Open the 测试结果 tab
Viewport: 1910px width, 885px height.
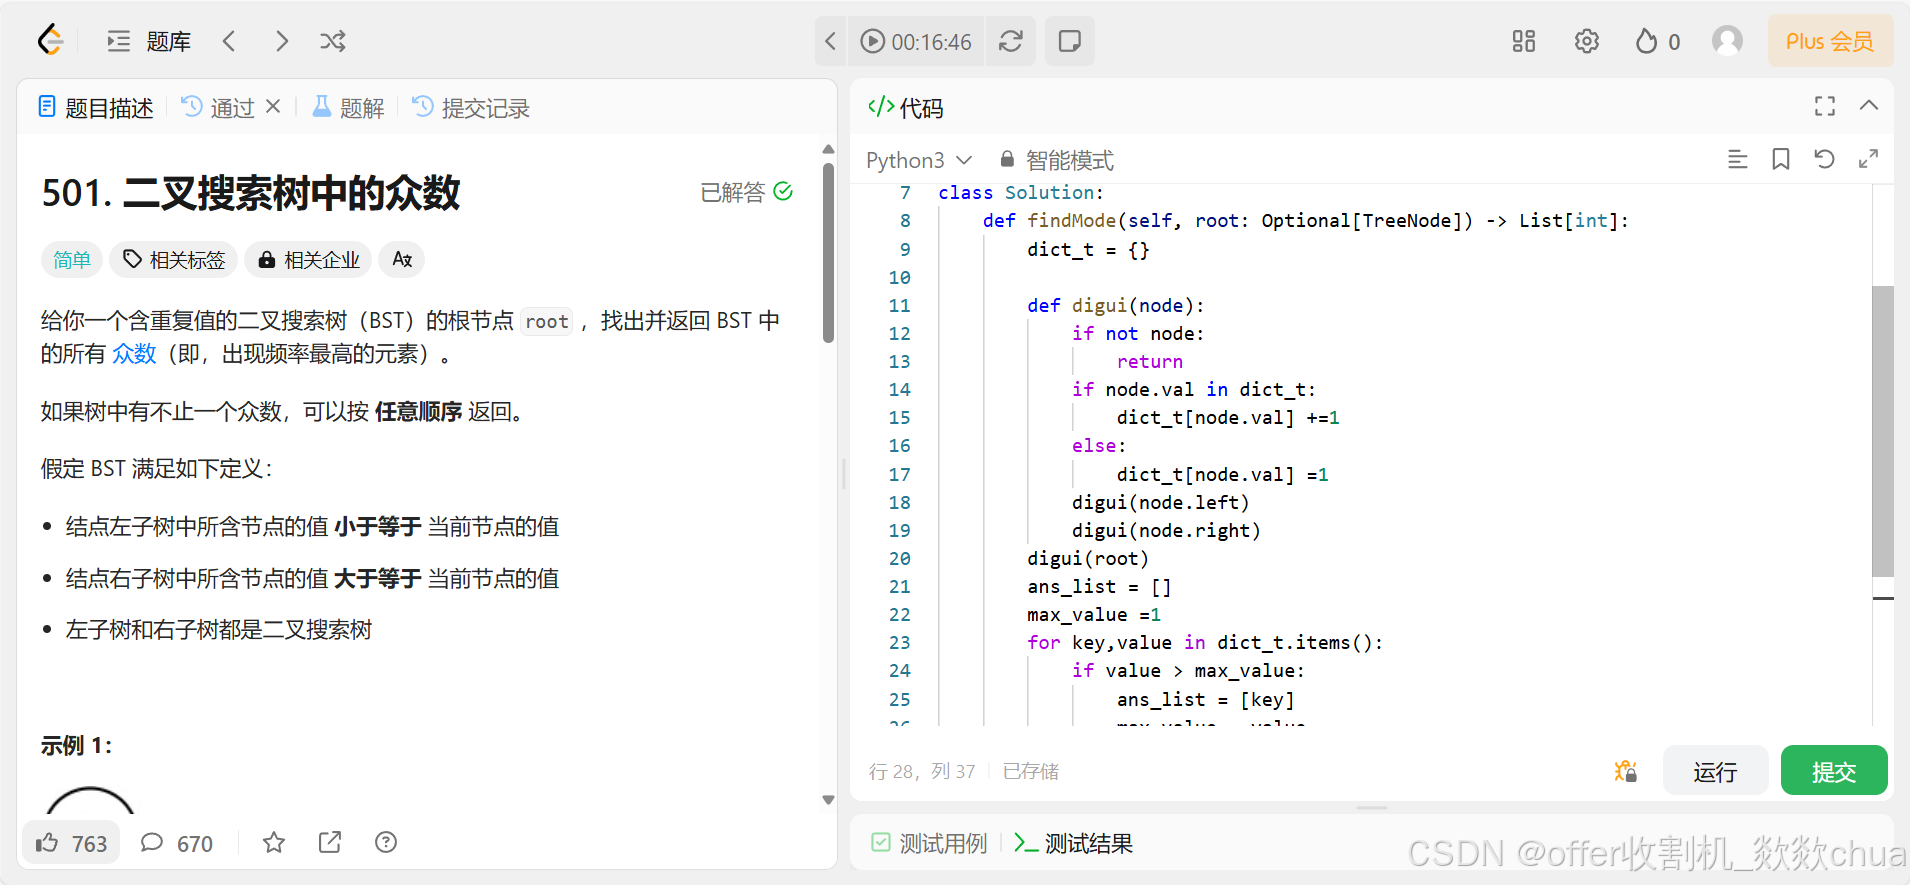pos(1073,843)
